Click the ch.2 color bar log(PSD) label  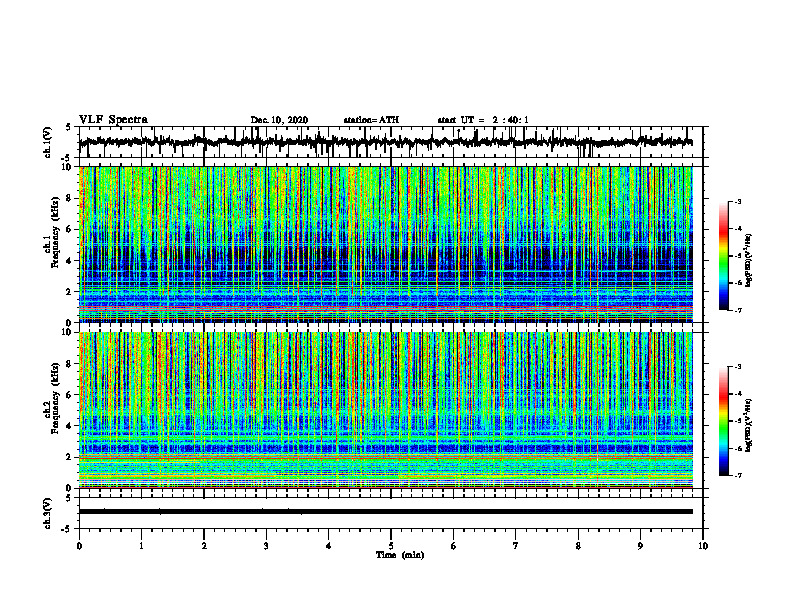[x=749, y=426]
